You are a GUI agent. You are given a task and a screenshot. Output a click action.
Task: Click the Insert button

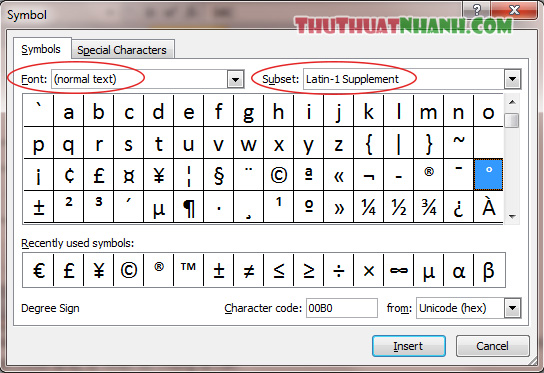[x=409, y=346]
